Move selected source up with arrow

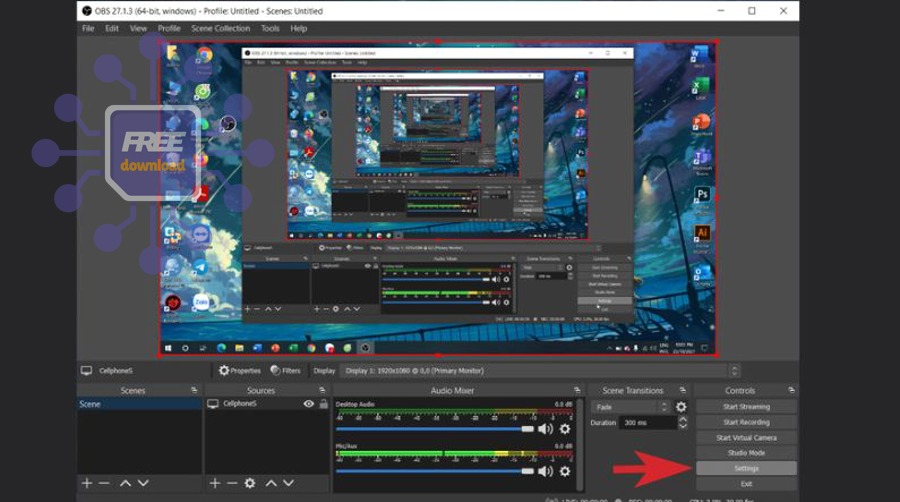[x=270, y=483]
